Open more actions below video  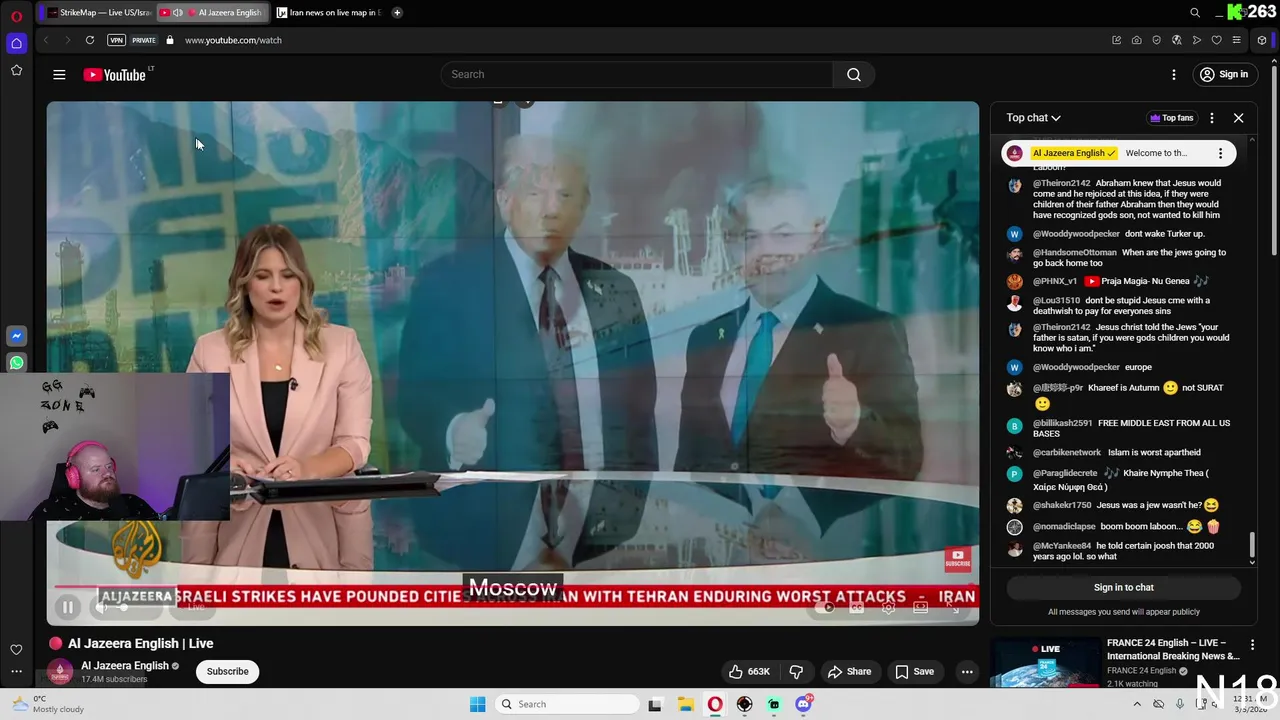coord(967,671)
